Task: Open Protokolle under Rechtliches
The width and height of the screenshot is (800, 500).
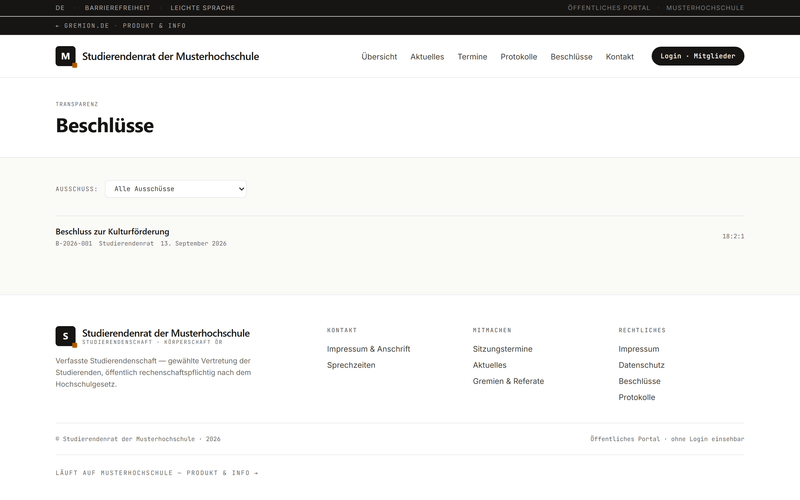Action: click(x=637, y=397)
